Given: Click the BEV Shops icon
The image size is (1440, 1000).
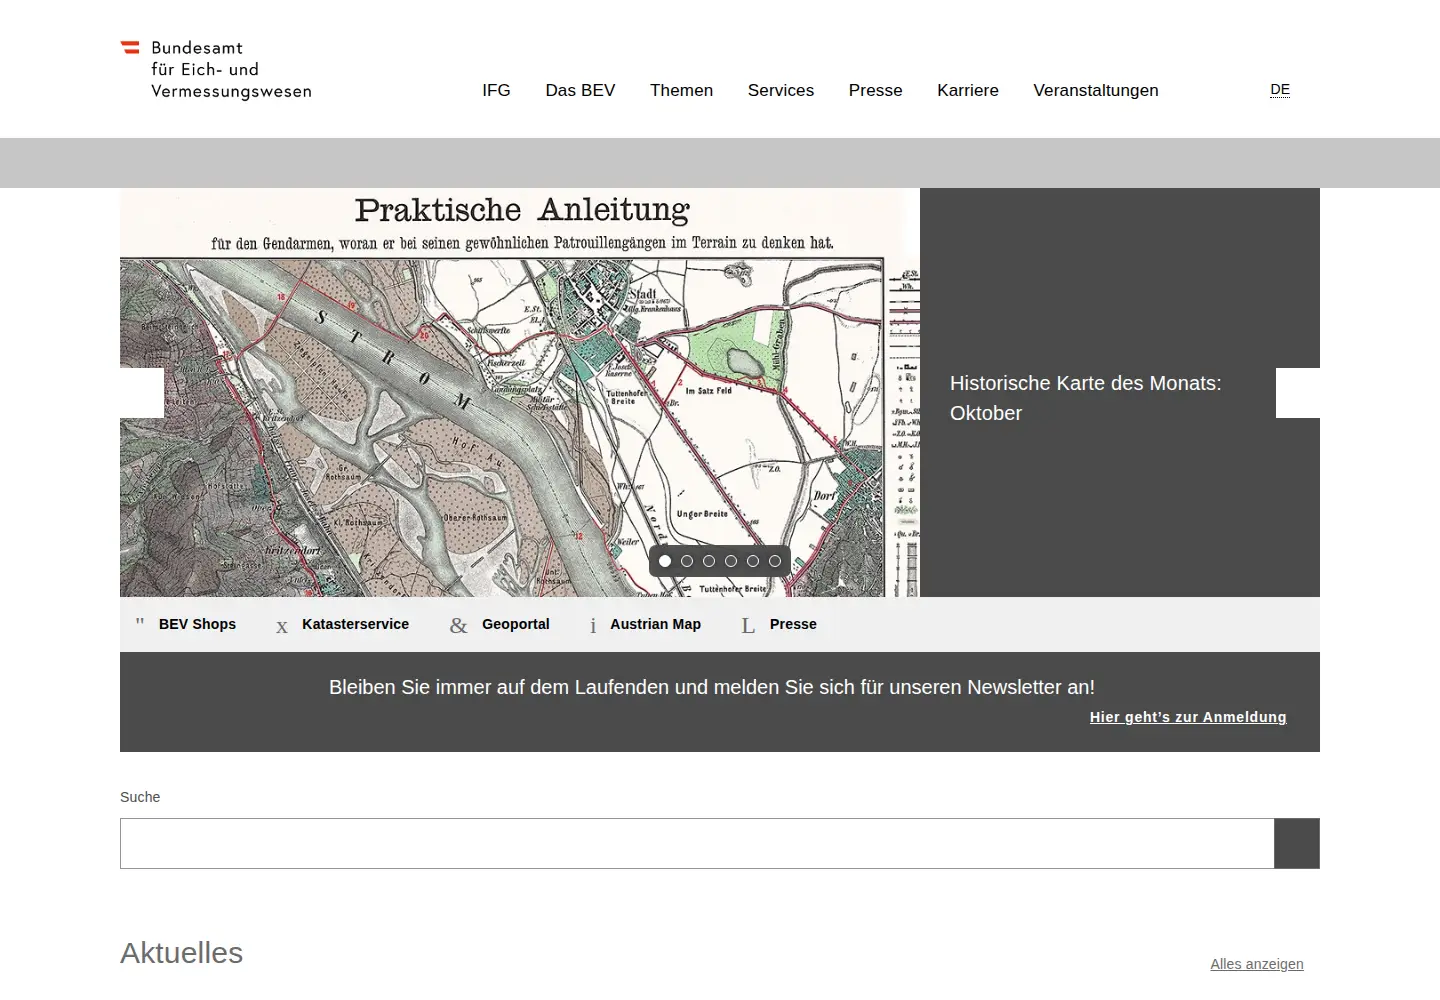Looking at the screenshot, I should tap(140, 624).
